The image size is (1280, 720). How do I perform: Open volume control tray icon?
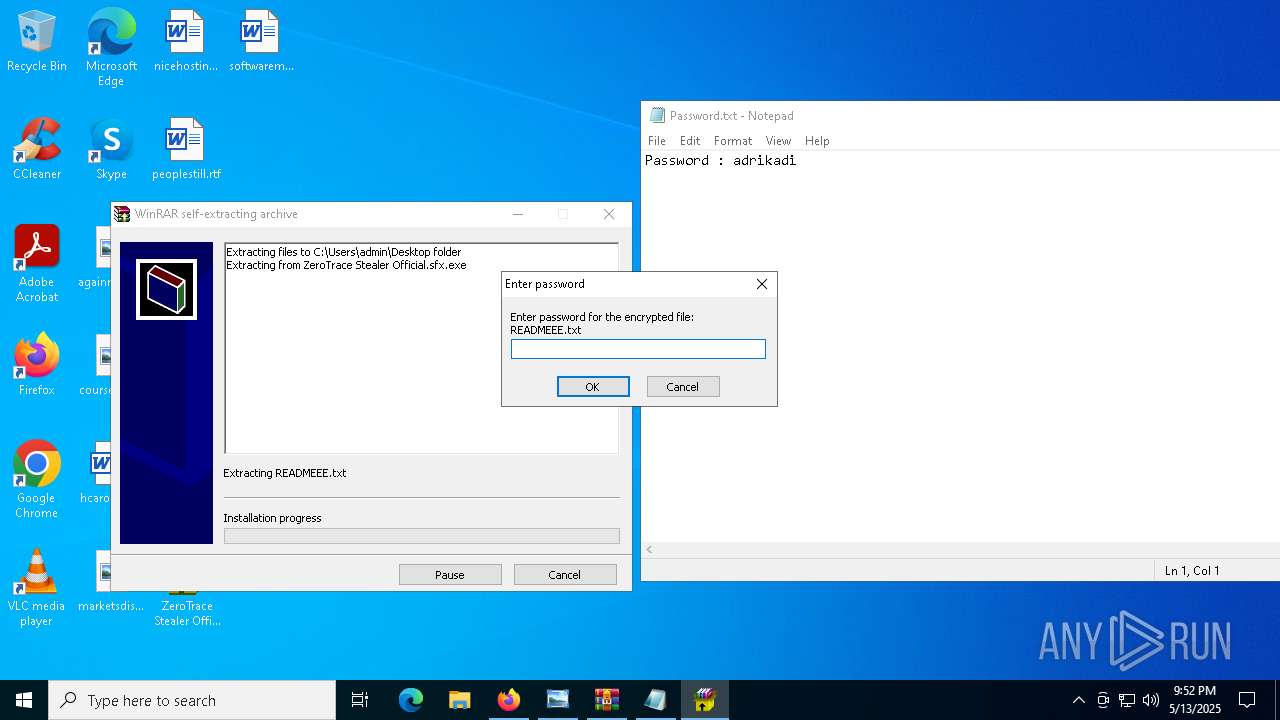tap(1151, 700)
